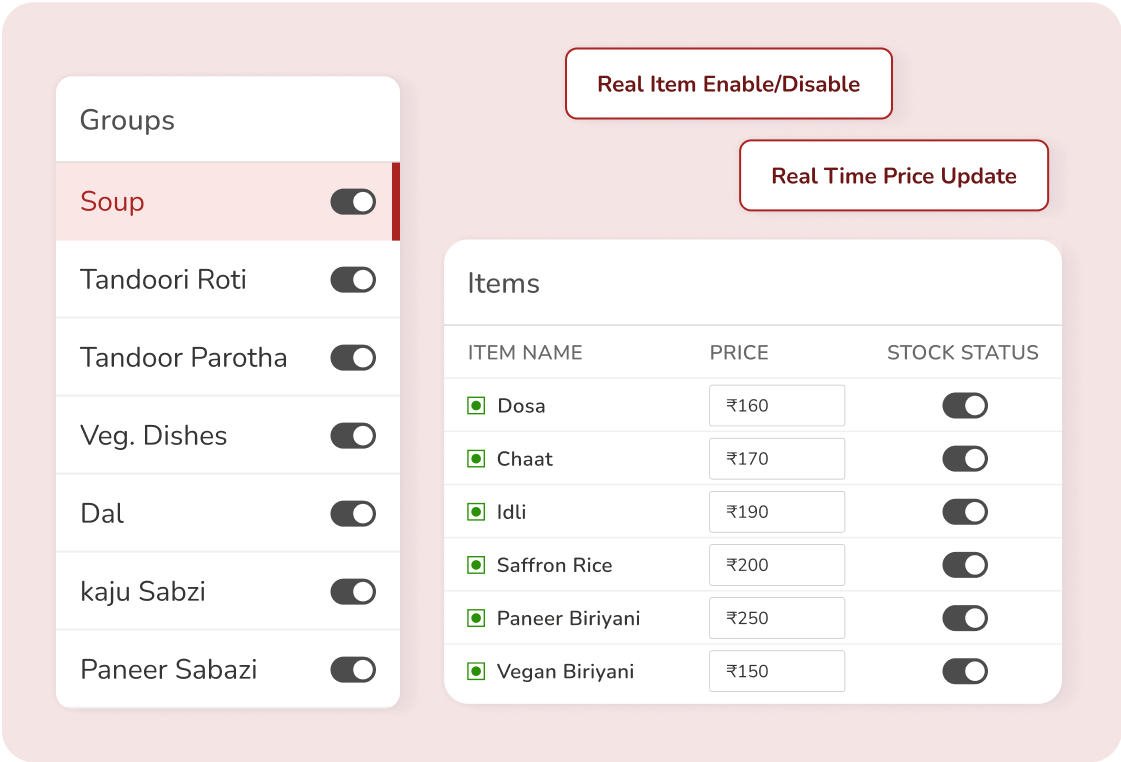Click the Real Time Price Update button
This screenshot has width=1121, height=762.
tap(893, 176)
